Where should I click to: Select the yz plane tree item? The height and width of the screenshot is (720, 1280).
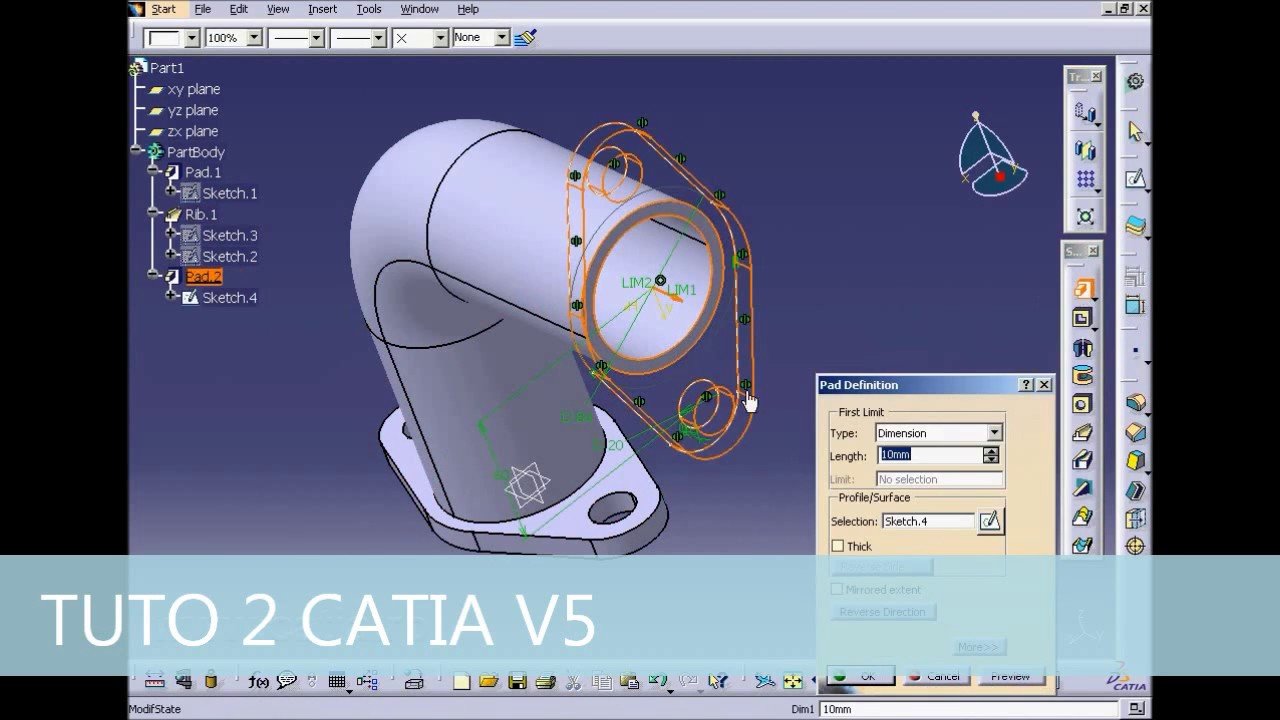coord(192,110)
